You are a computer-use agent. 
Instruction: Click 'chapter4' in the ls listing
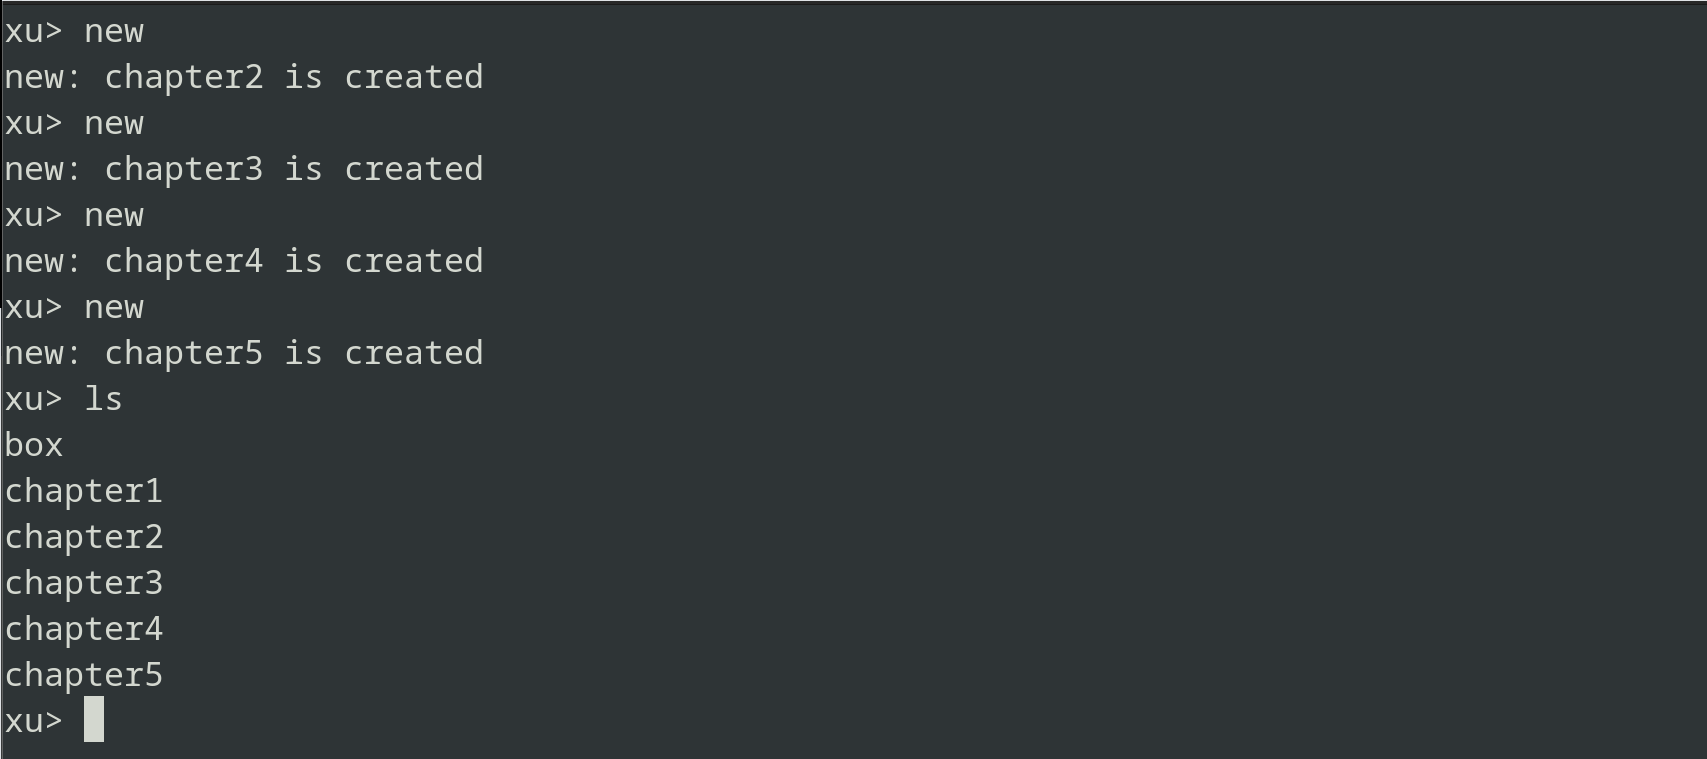point(84,629)
